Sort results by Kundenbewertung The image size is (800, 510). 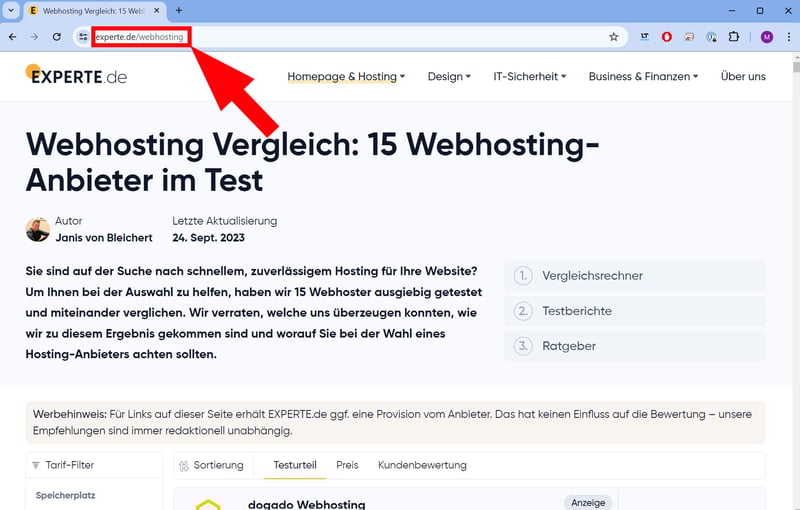click(x=422, y=465)
